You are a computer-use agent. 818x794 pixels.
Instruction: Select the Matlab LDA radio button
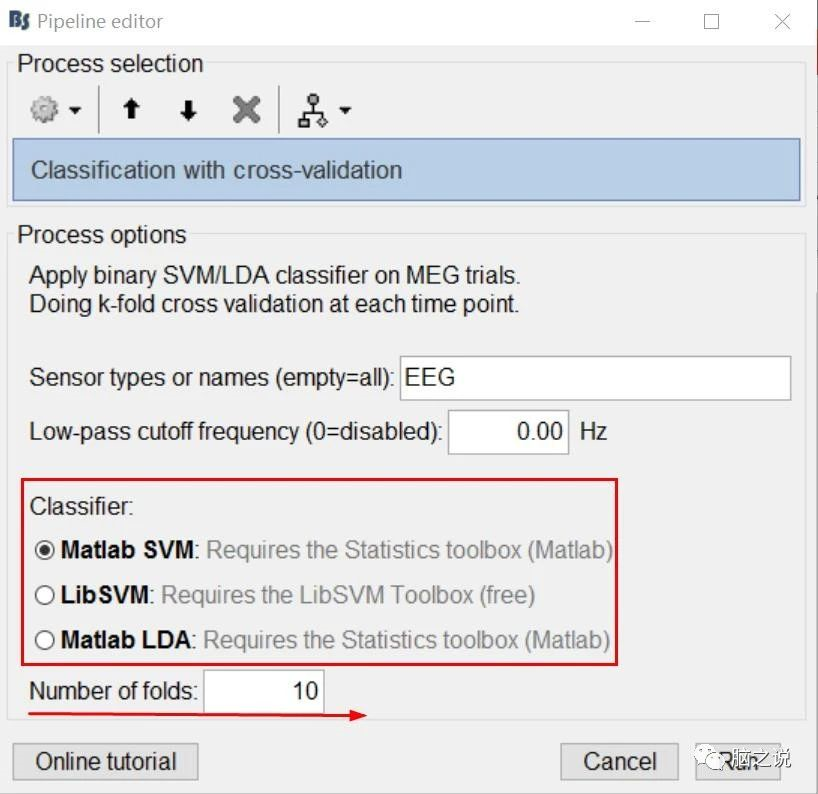(45, 640)
